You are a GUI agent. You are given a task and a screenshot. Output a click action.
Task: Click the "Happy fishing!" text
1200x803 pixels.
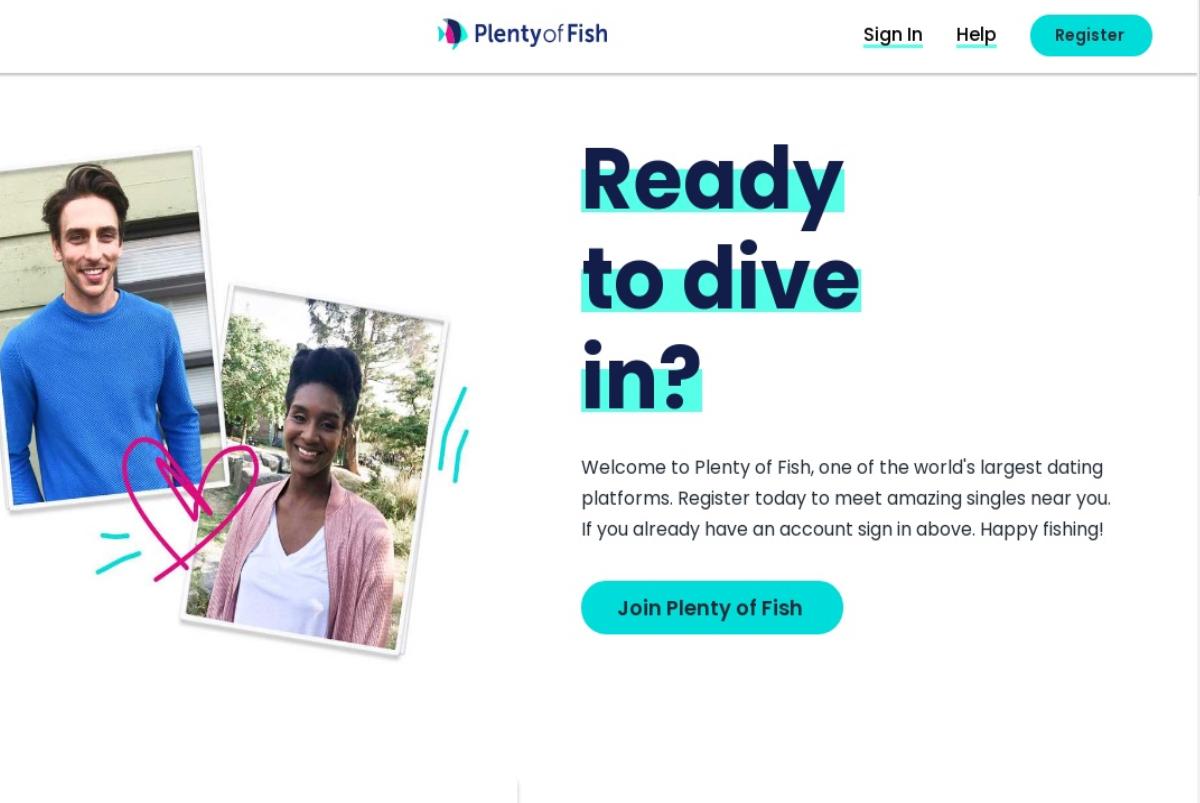coord(1042,529)
